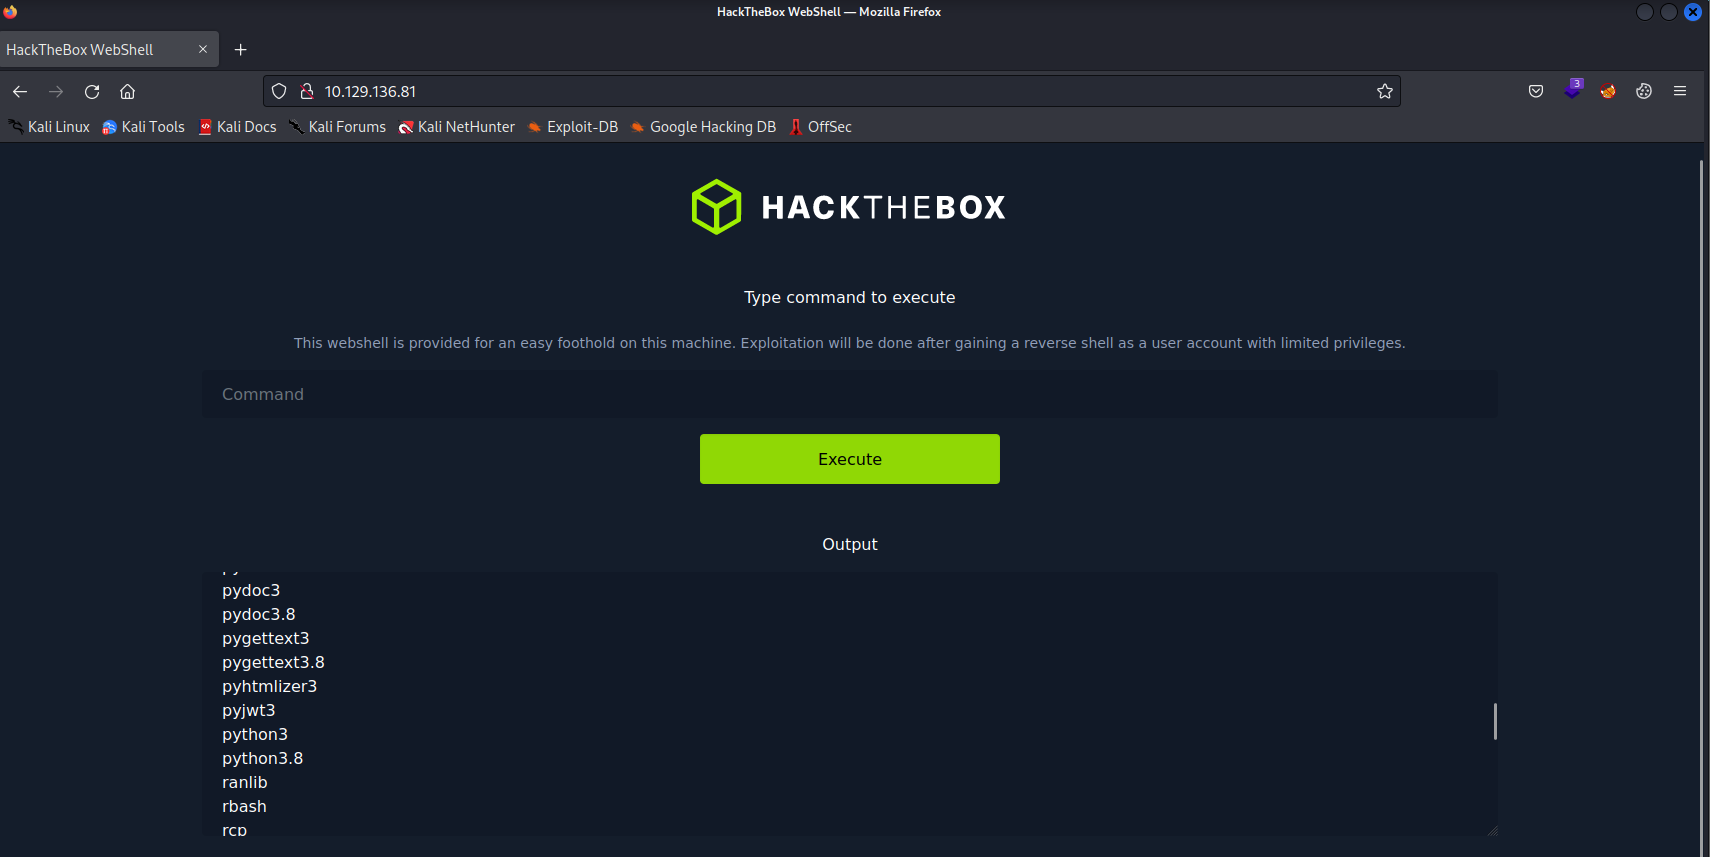This screenshot has width=1710, height=857.
Task: Maximize the Firefox window
Action: 1669,12
